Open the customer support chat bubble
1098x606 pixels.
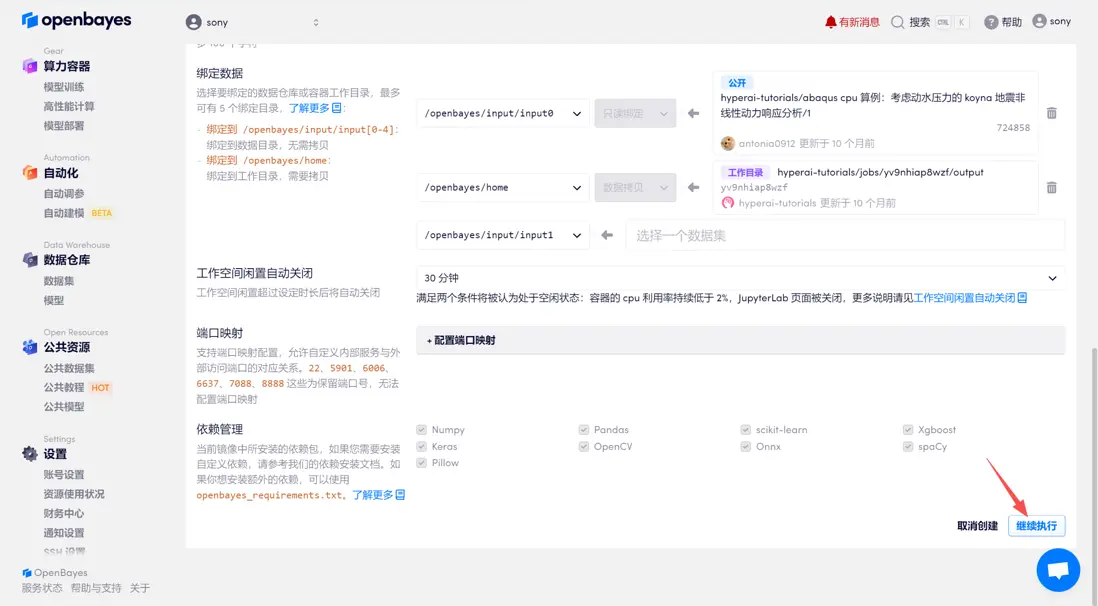[1057, 569]
